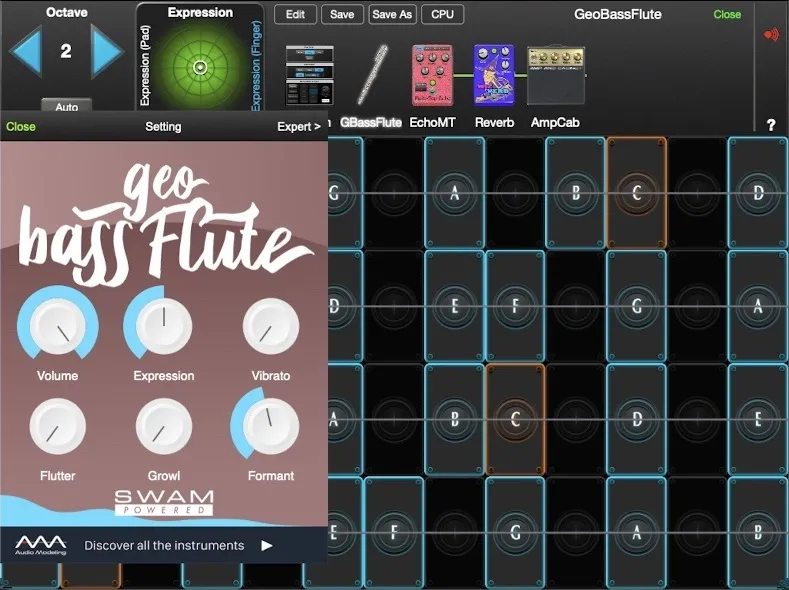This screenshot has width=789, height=590.
Task: Adjust the Volume knob
Action: [57, 326]
